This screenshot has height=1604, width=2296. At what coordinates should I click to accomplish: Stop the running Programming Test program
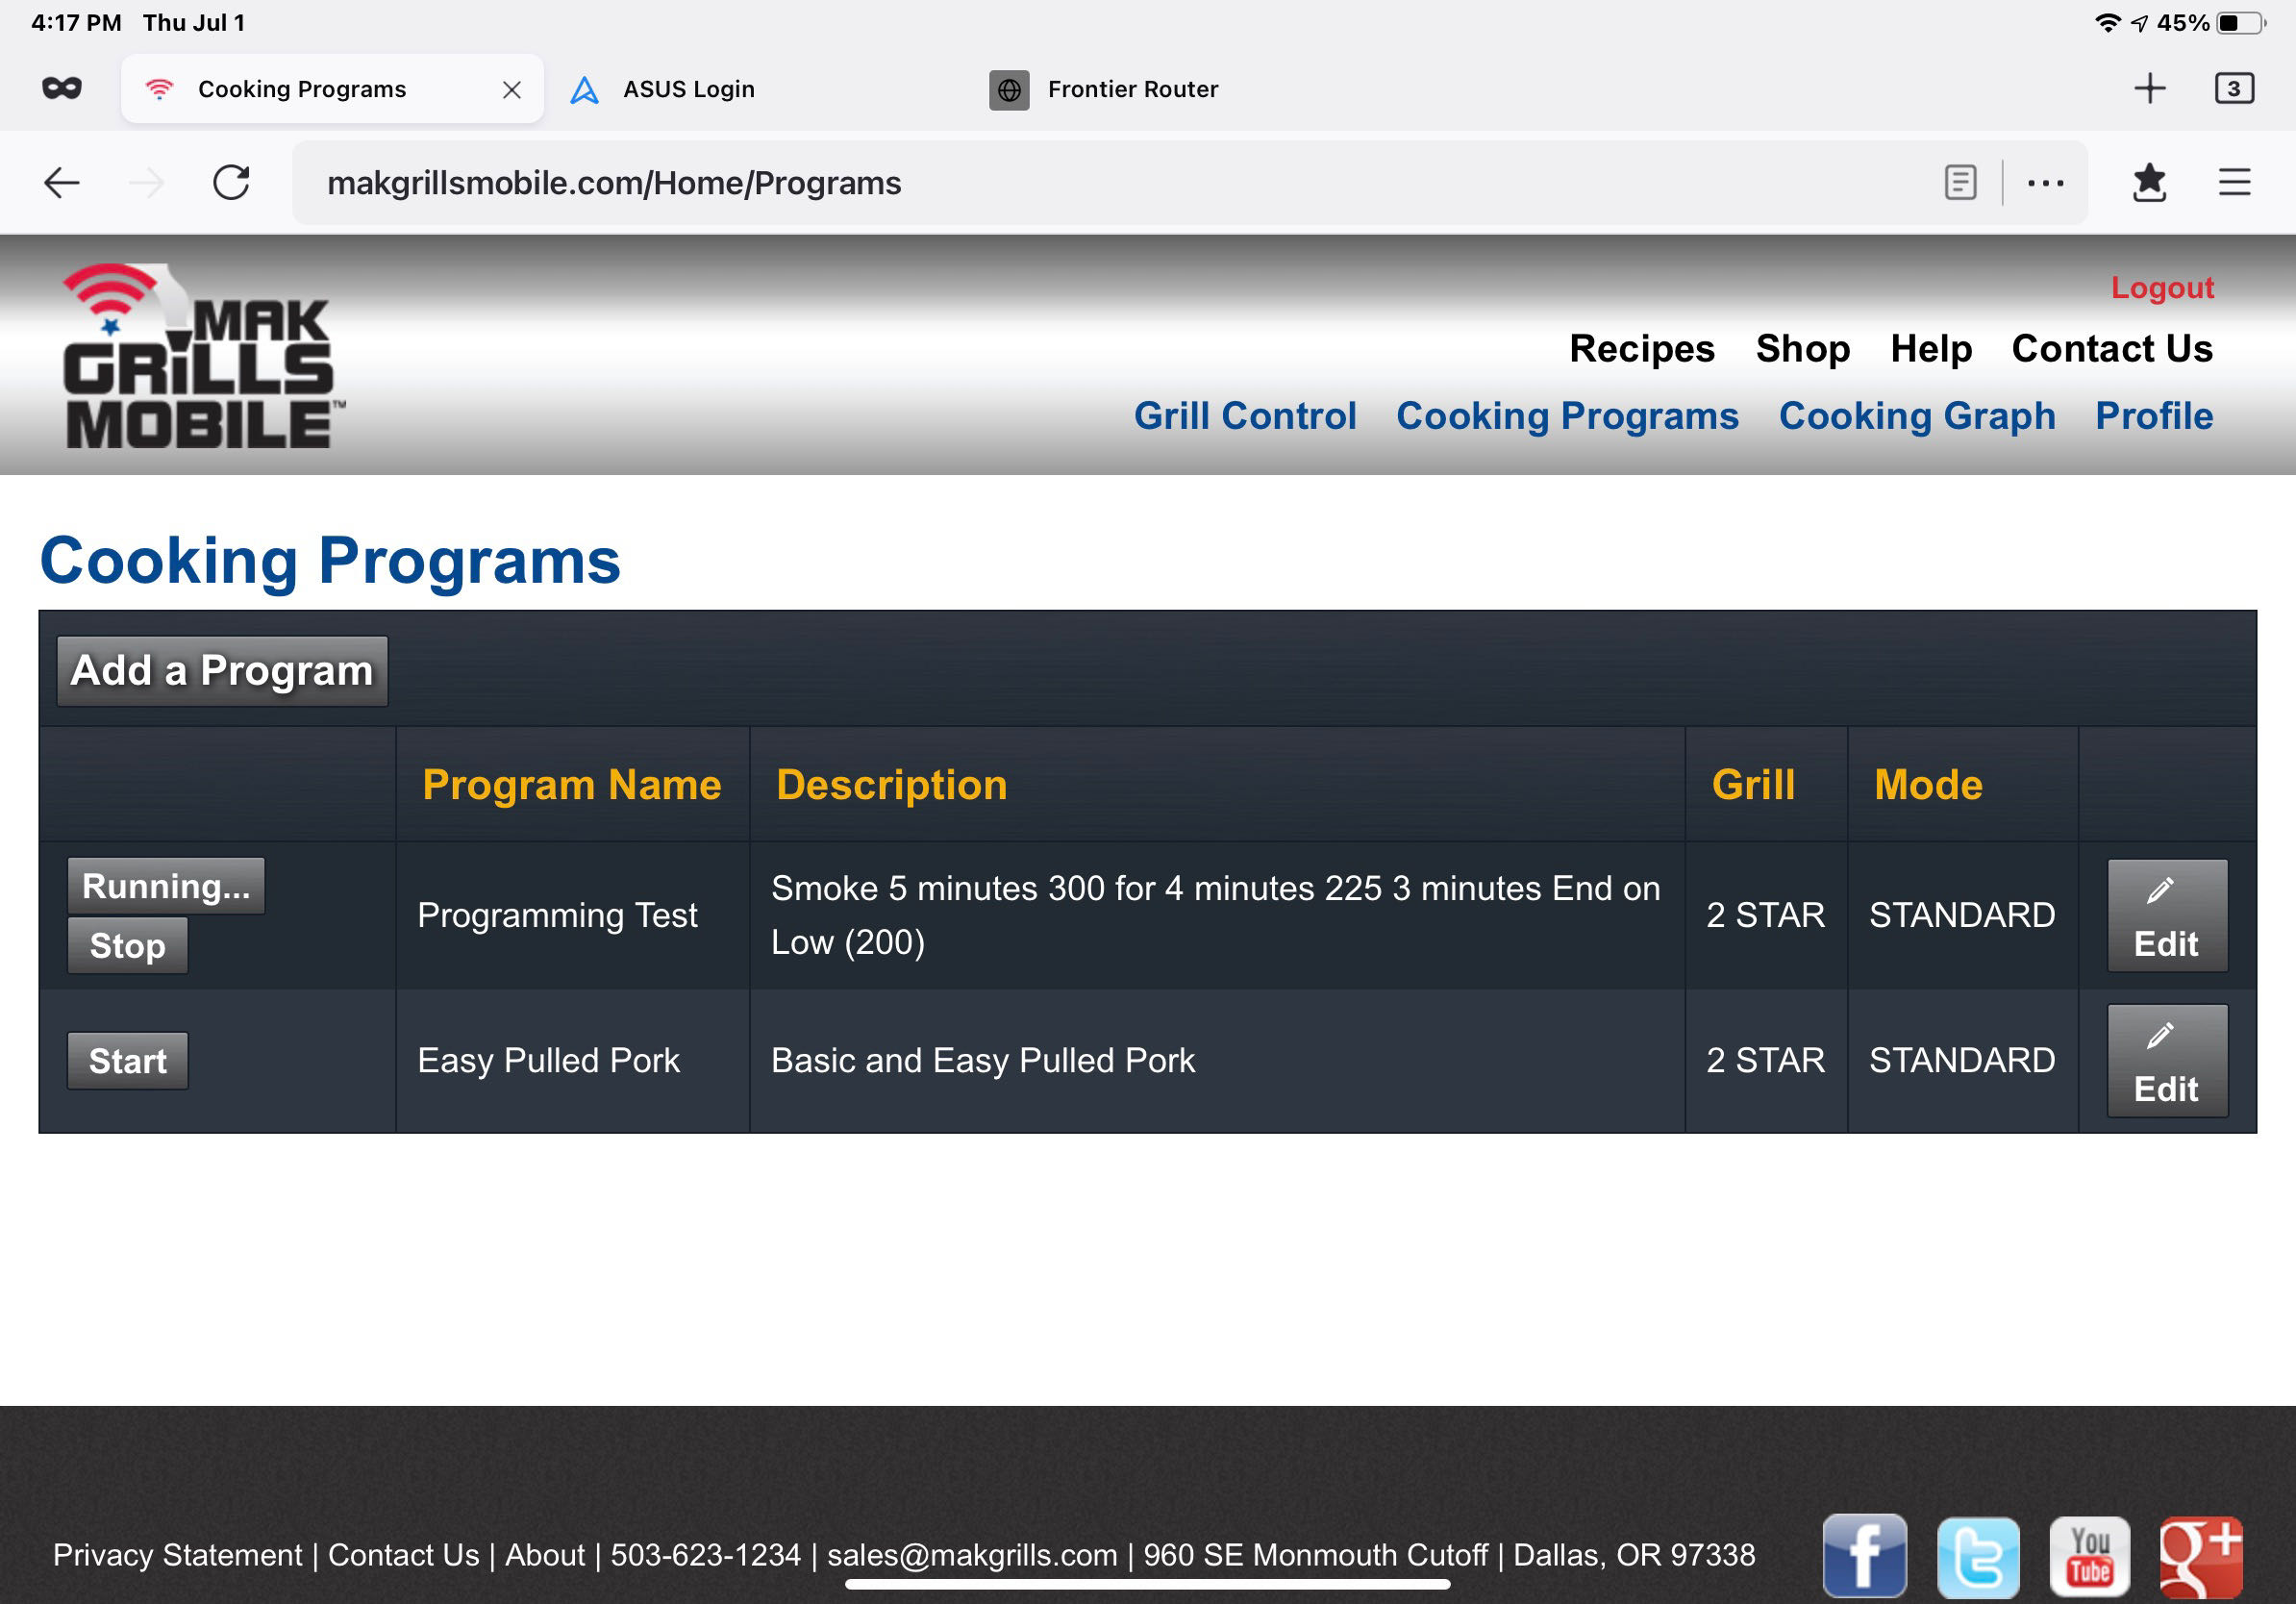click(x=127, y=945)
